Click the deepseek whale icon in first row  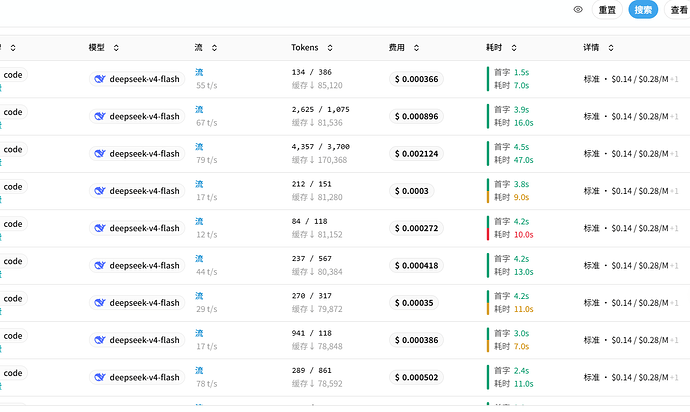100,79
